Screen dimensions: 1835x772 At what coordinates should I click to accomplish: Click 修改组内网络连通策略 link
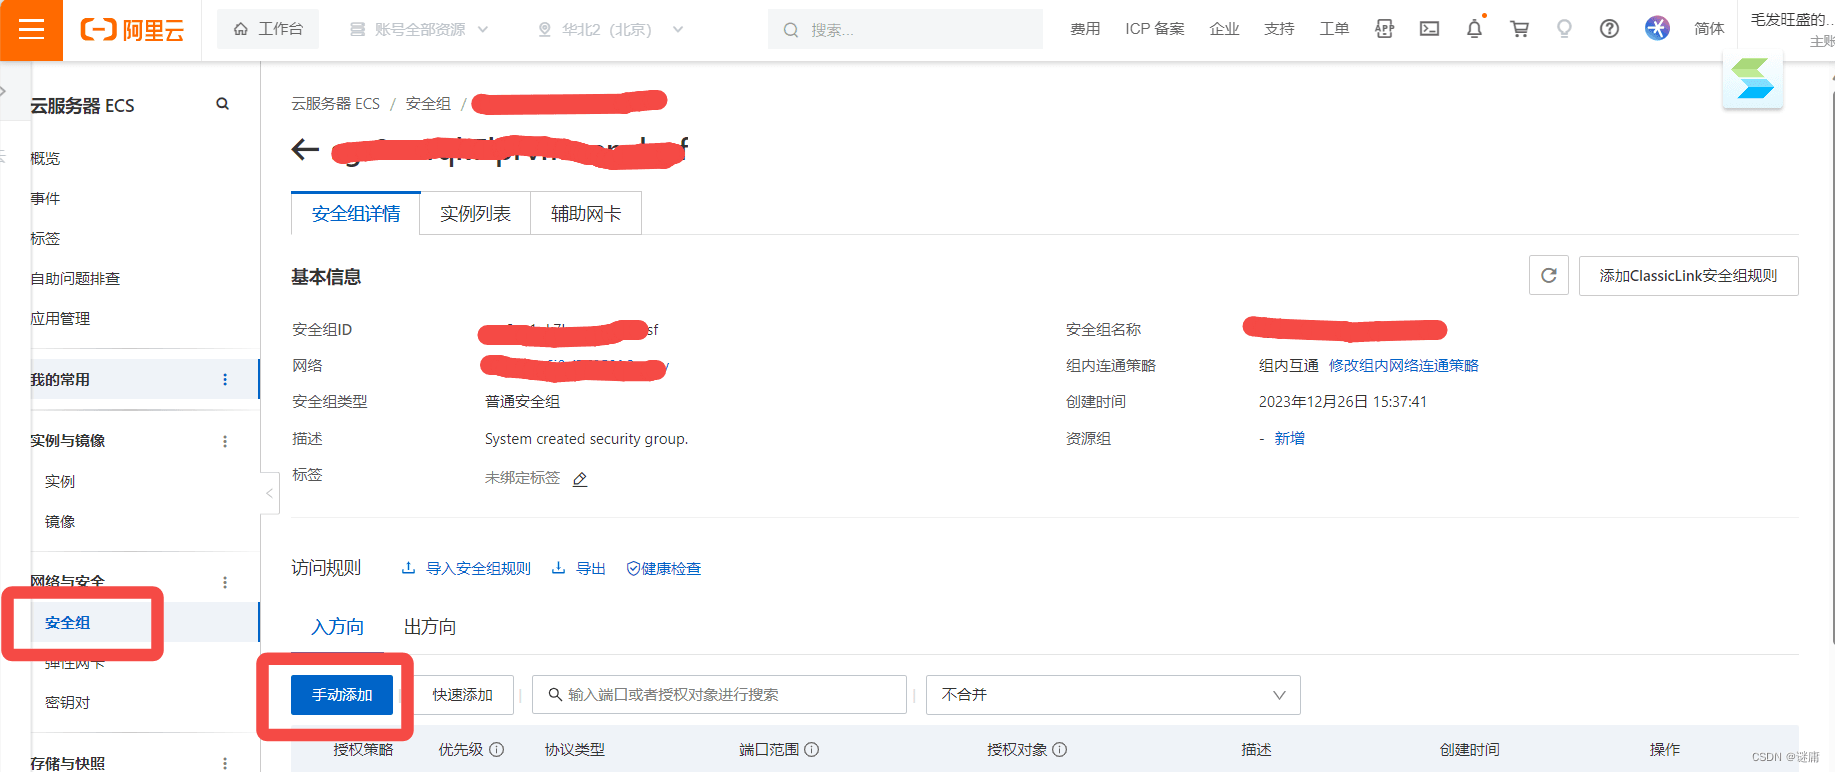click(1403, 366)
